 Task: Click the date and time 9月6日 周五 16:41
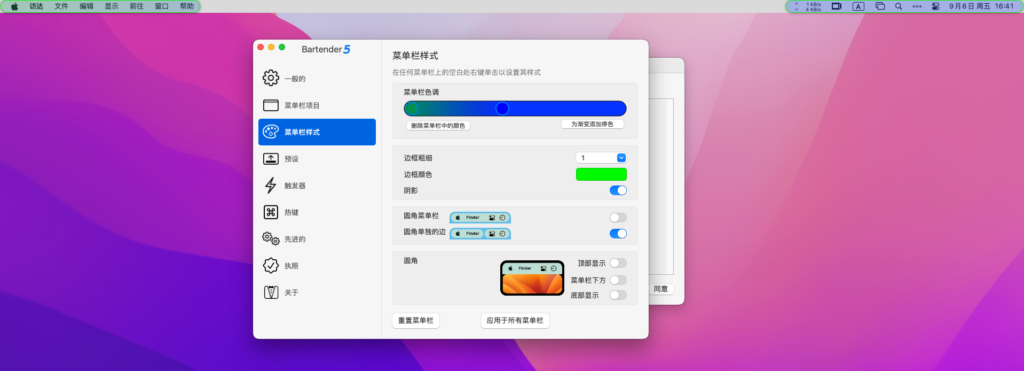(982, 6)
